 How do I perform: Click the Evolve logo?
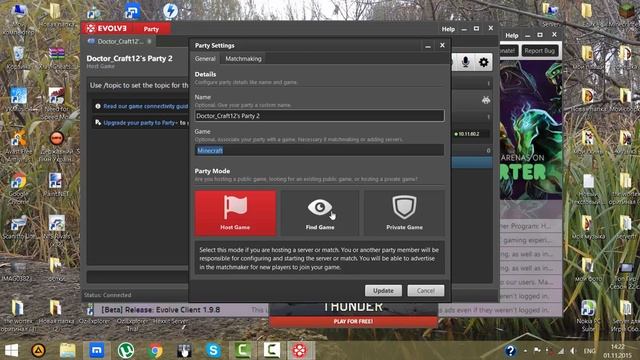107,29
